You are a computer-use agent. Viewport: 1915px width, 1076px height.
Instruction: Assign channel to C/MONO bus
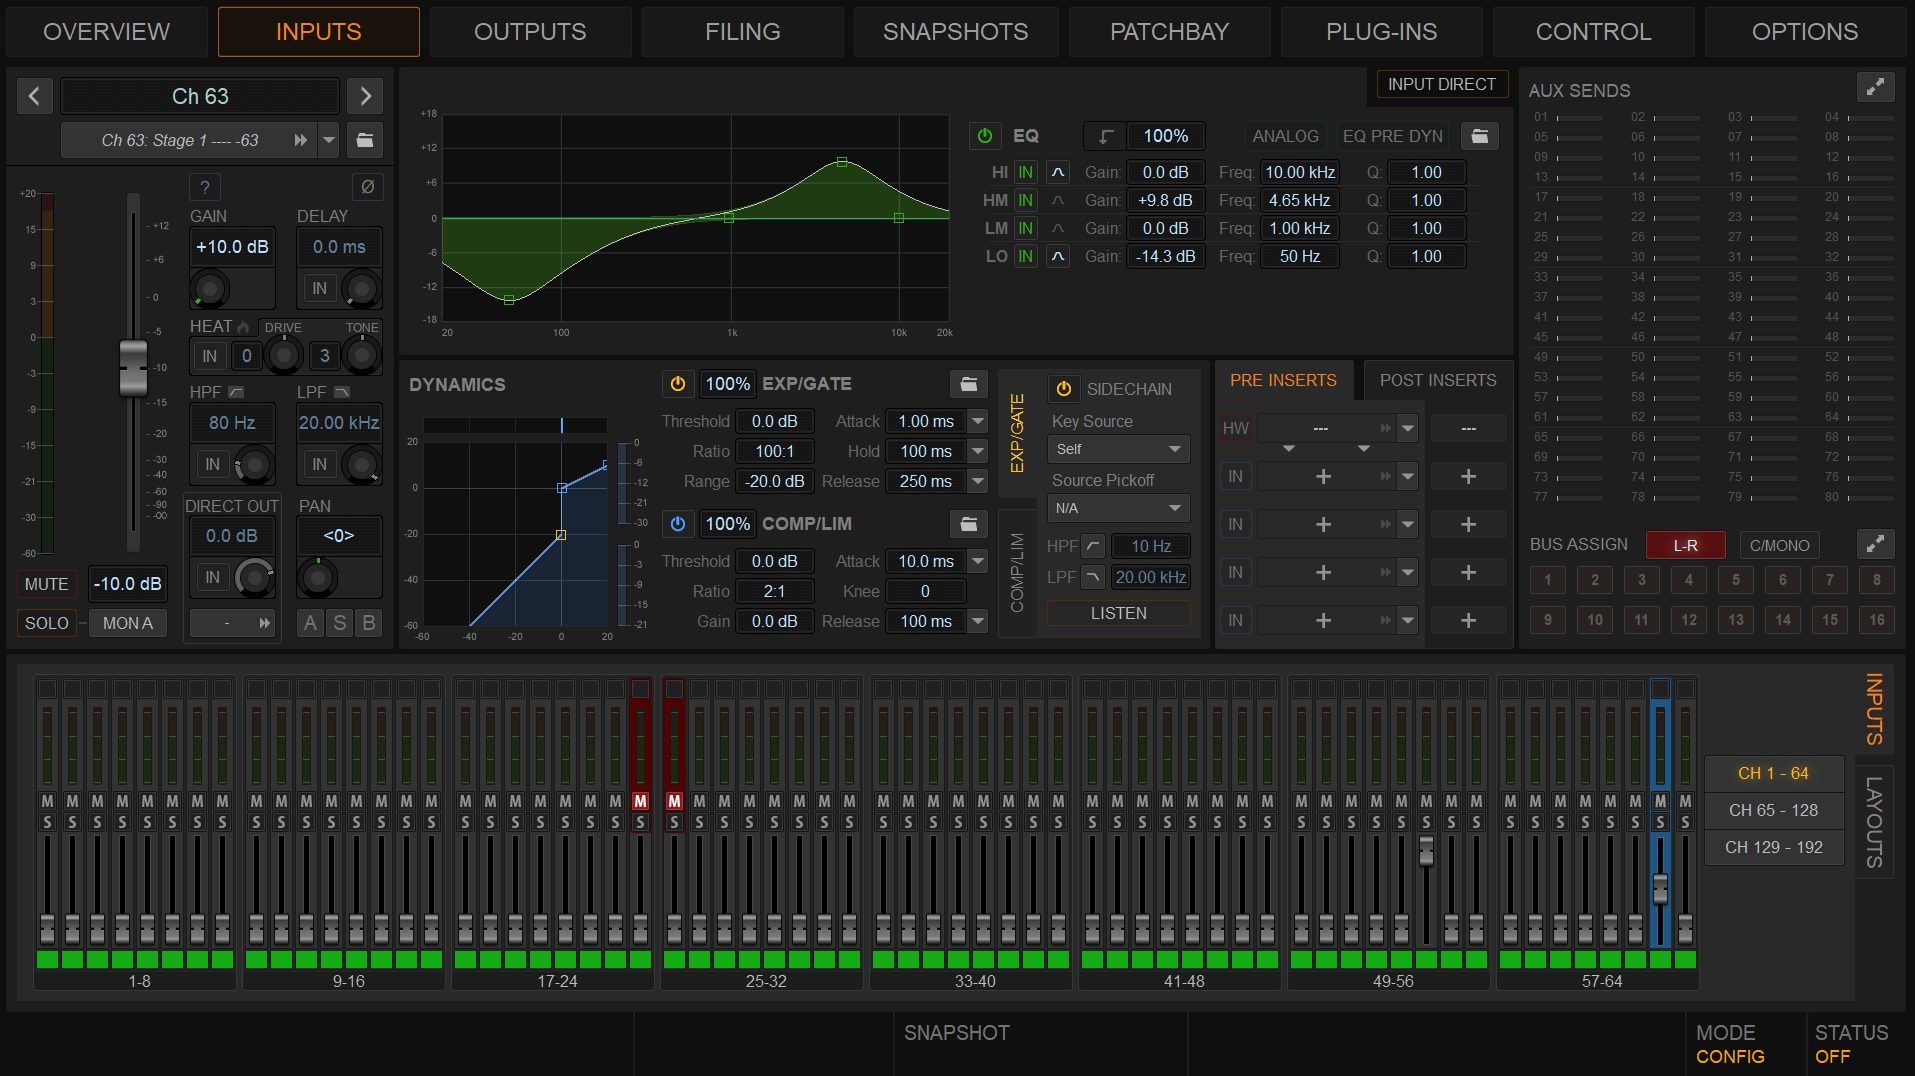point(1779,545)
